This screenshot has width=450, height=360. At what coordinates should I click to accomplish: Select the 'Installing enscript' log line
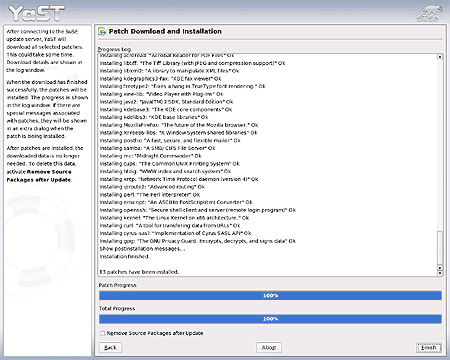176,202
